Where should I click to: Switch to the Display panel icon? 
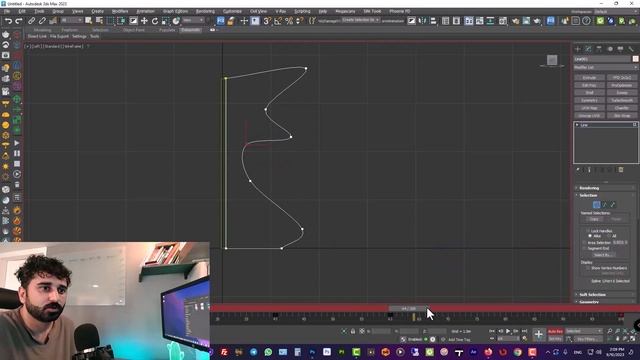pos(620,49)
